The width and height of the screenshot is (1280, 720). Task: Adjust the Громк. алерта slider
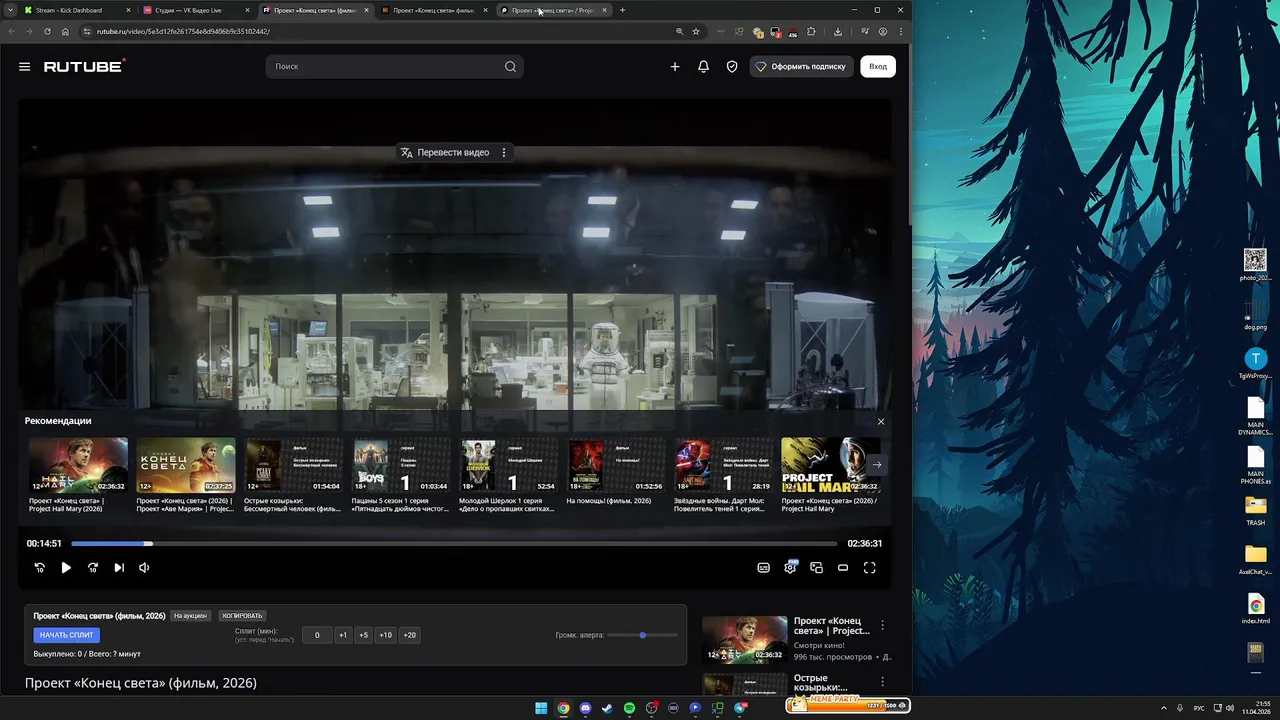642,635
